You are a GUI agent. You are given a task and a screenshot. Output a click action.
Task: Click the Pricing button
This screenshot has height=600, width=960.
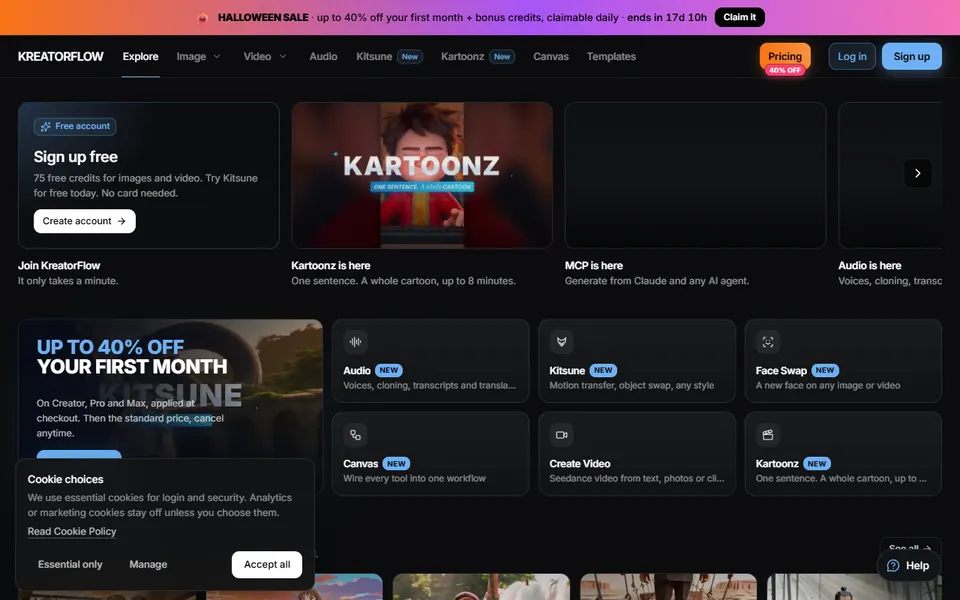[x=785, y=56]
